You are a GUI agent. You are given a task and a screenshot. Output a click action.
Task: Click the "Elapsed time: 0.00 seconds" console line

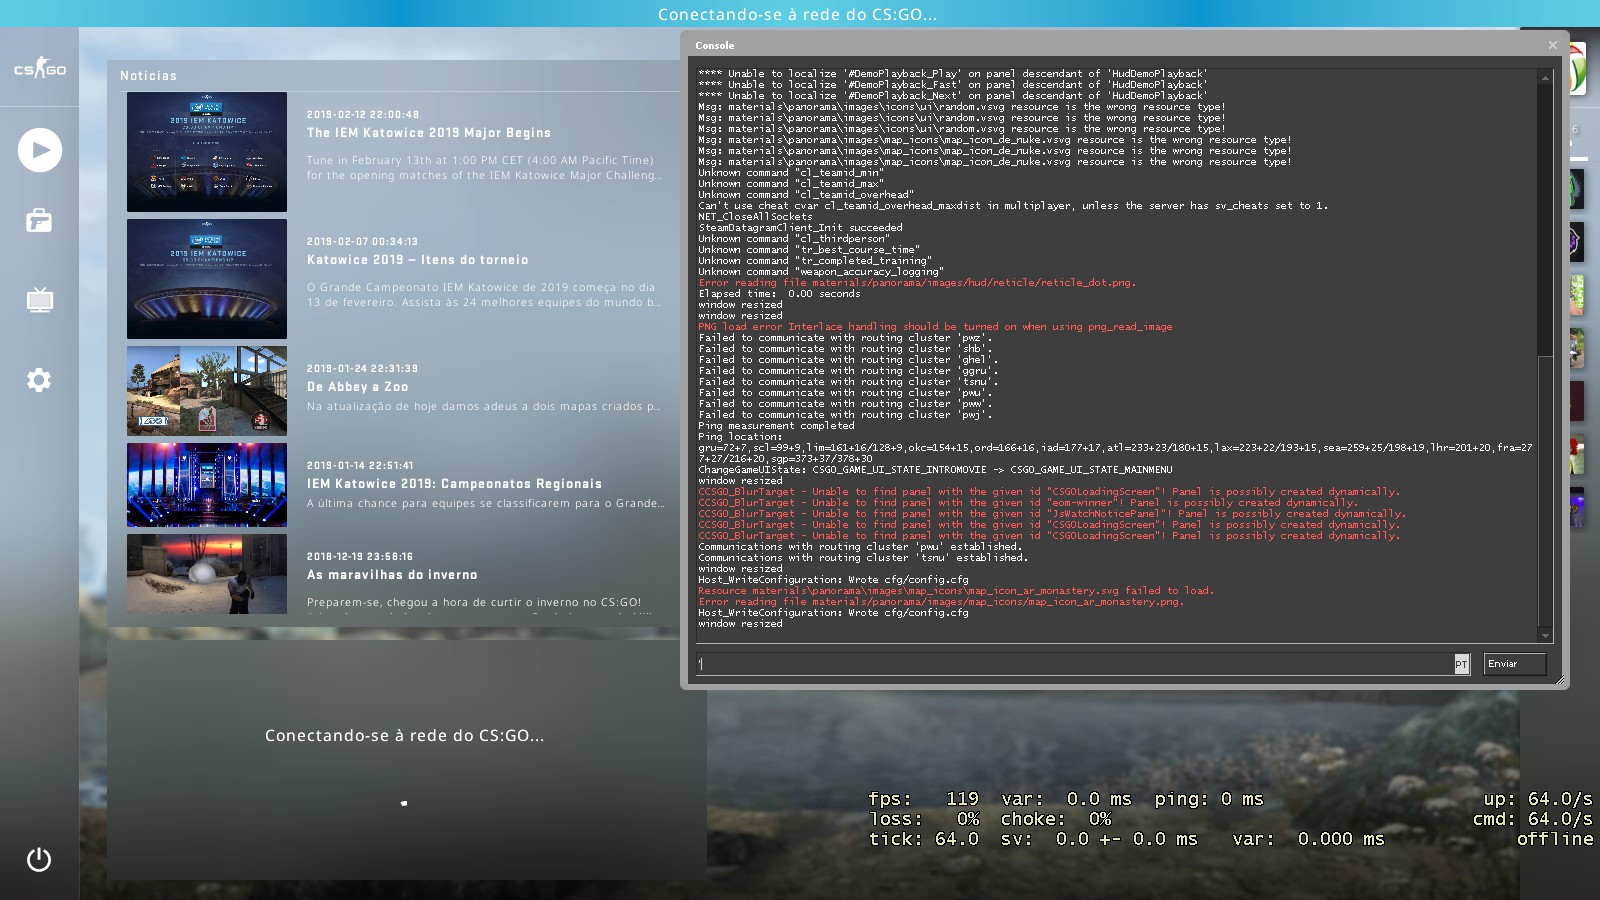pos(779,294)
